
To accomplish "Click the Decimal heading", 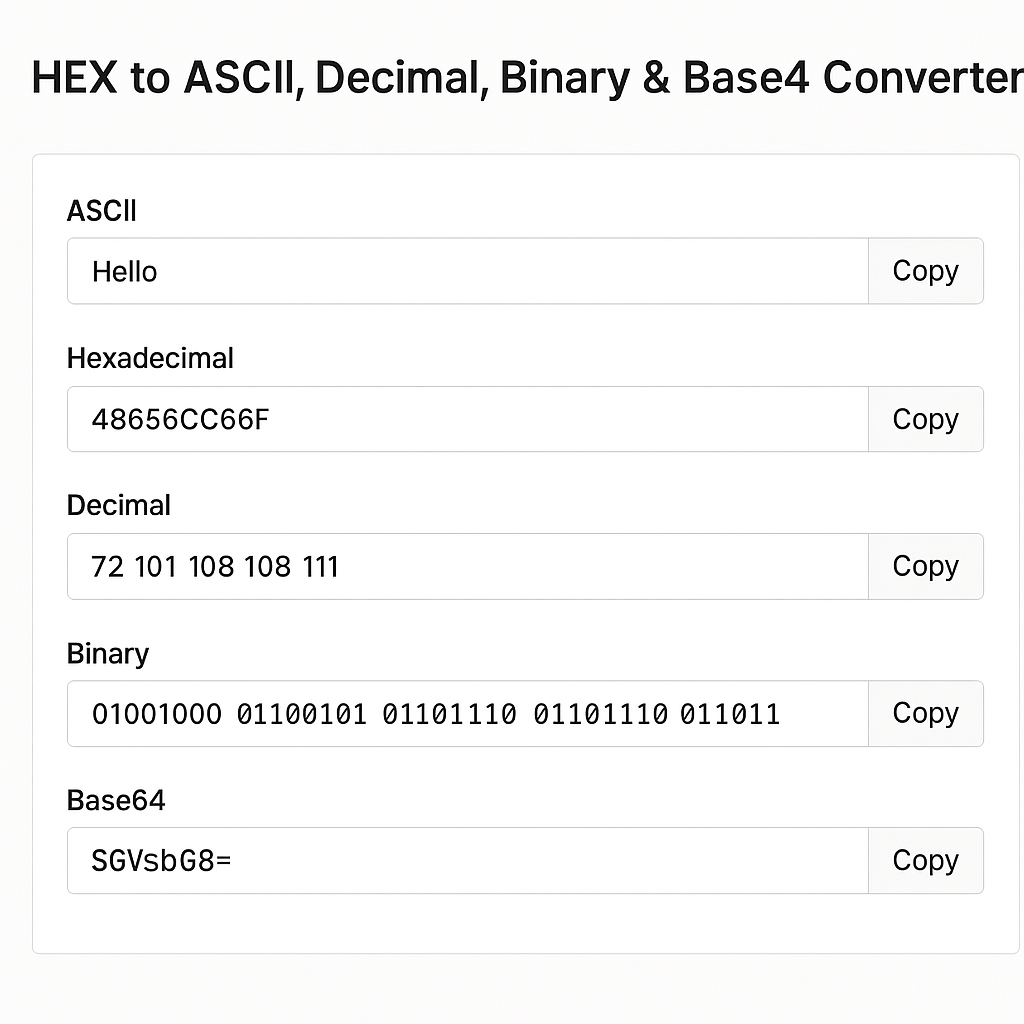I will point(118,505).
